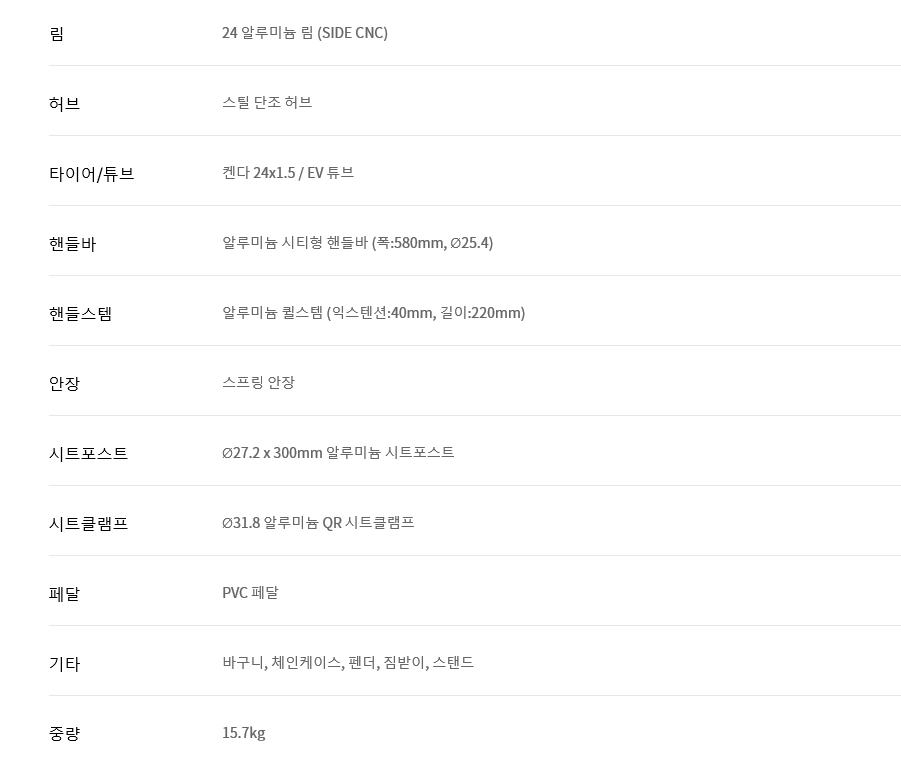The image size is (901, 762).
Task: Click the Ø31.8 알루미늄 QR 시트클램프 value
Action: (x=318, y=522)
